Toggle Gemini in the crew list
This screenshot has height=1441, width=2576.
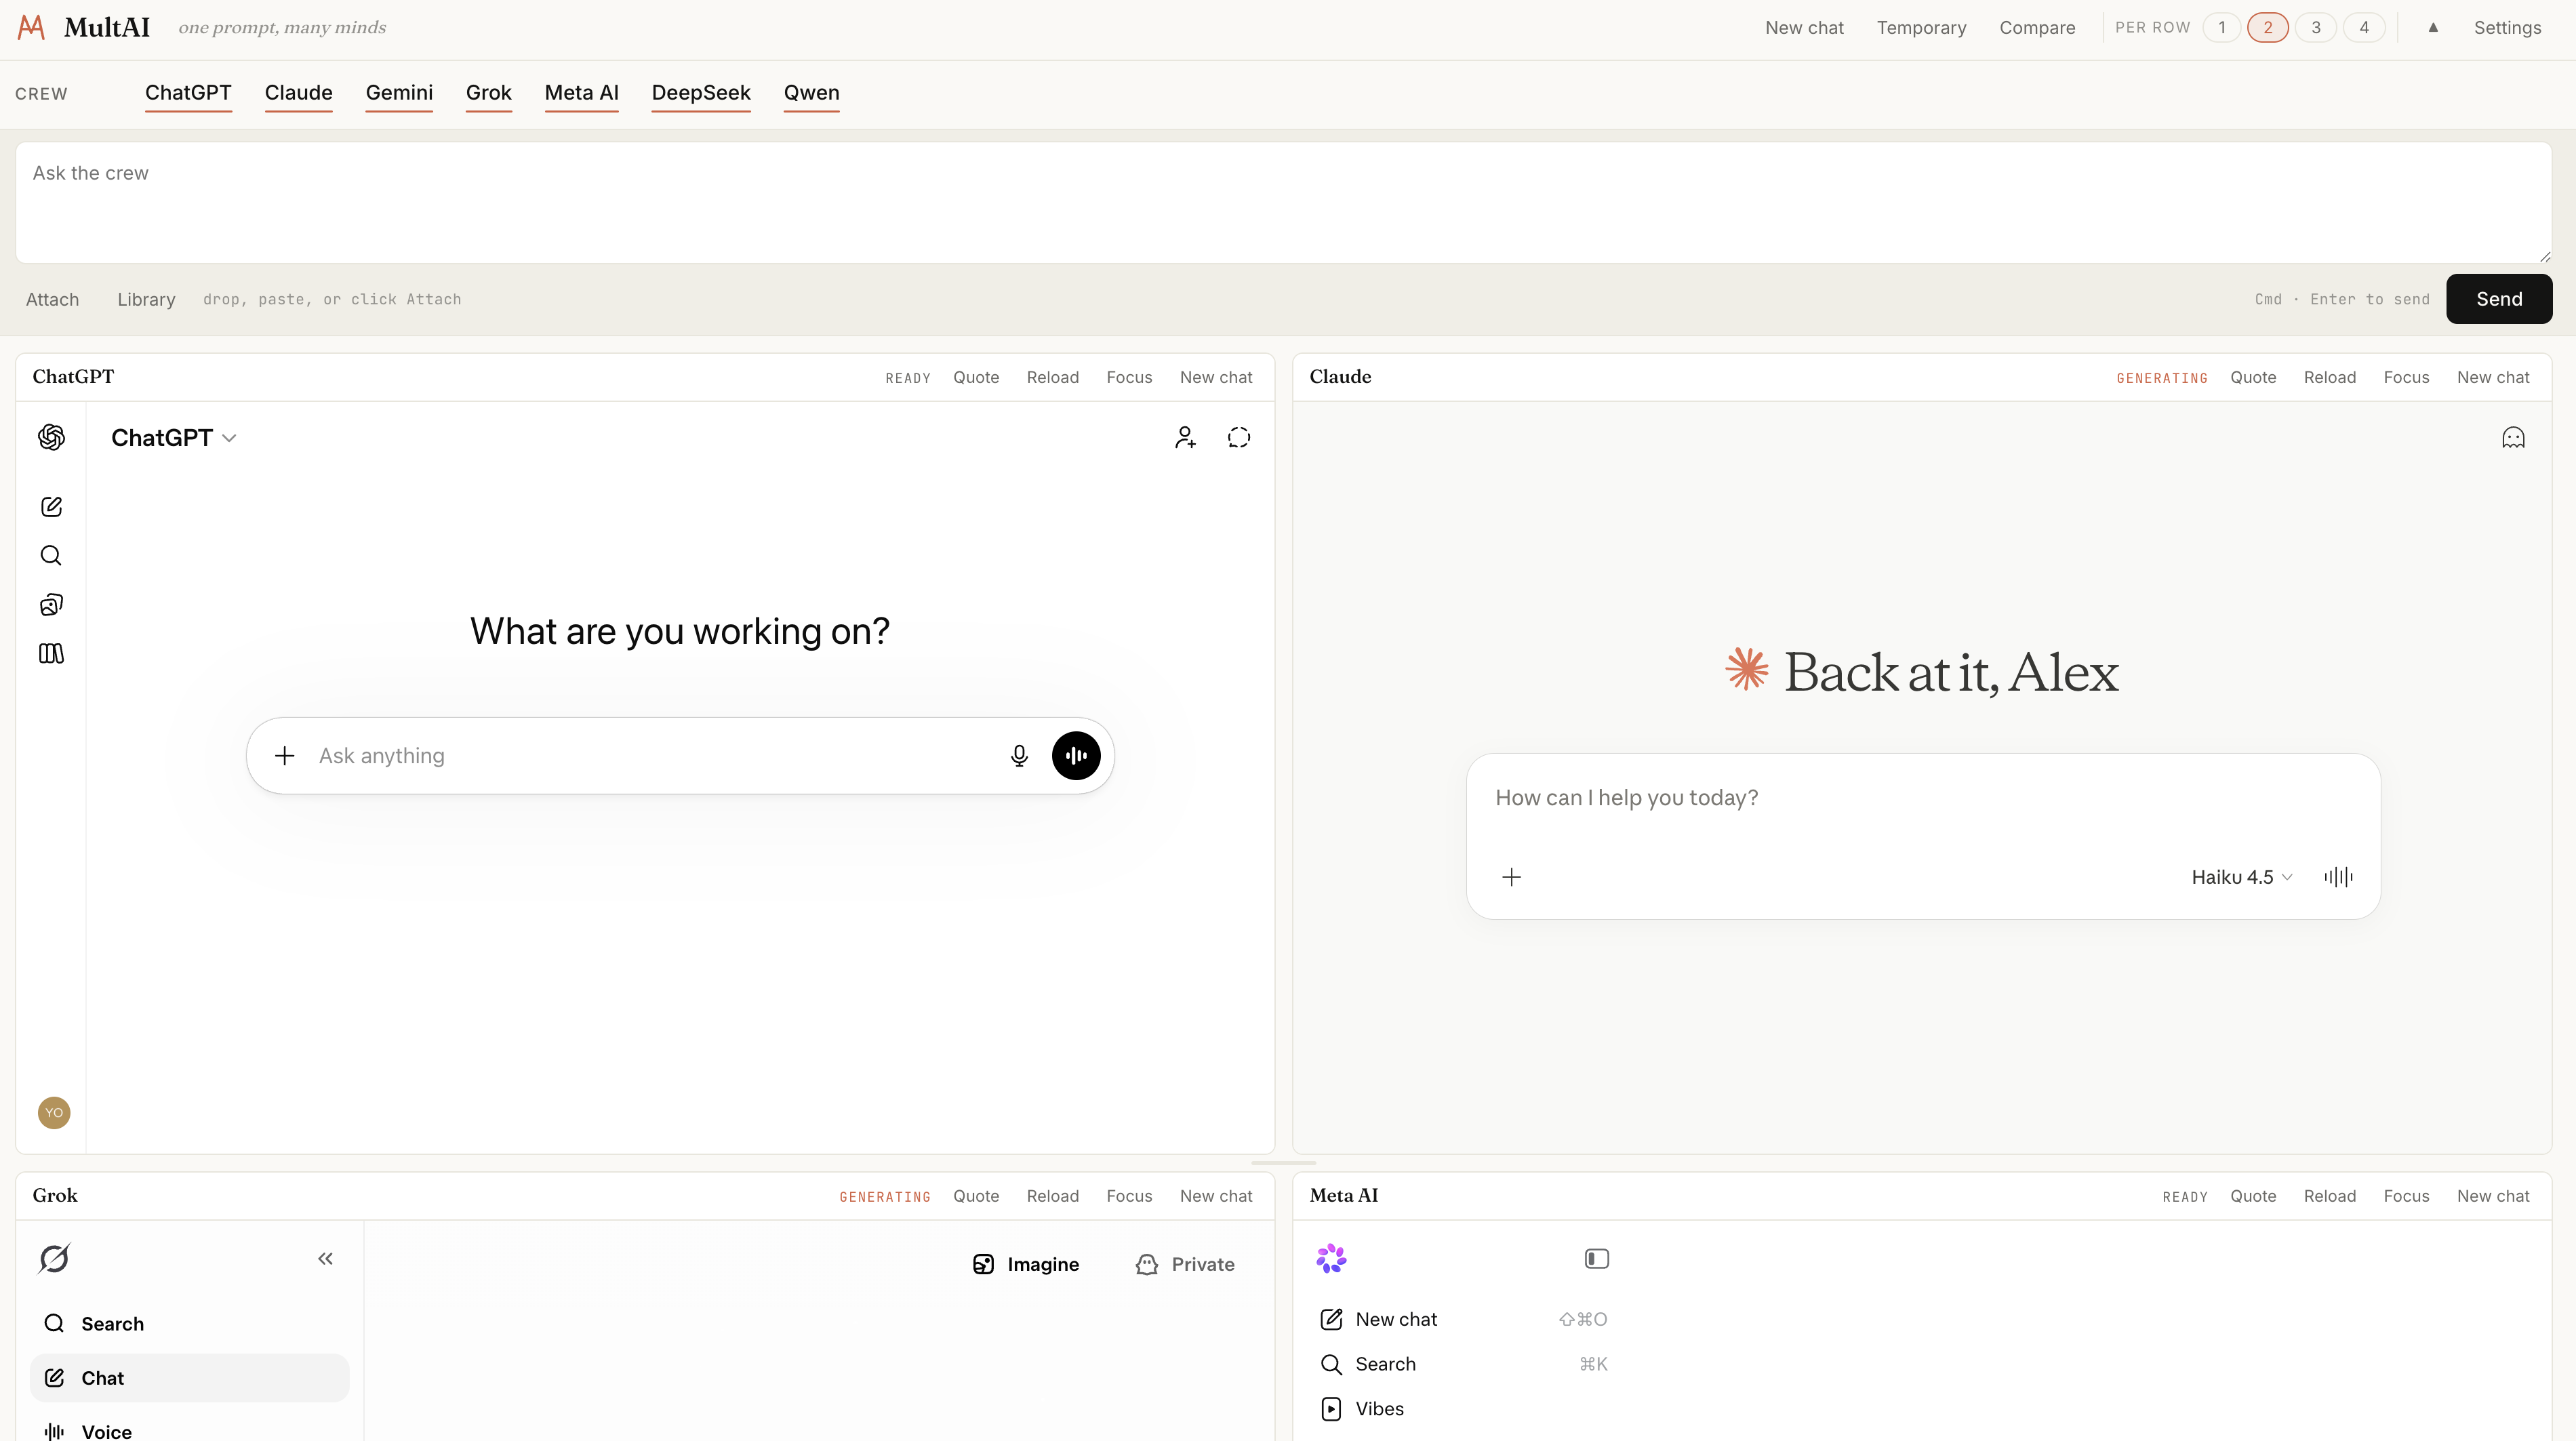pos(399,93)
